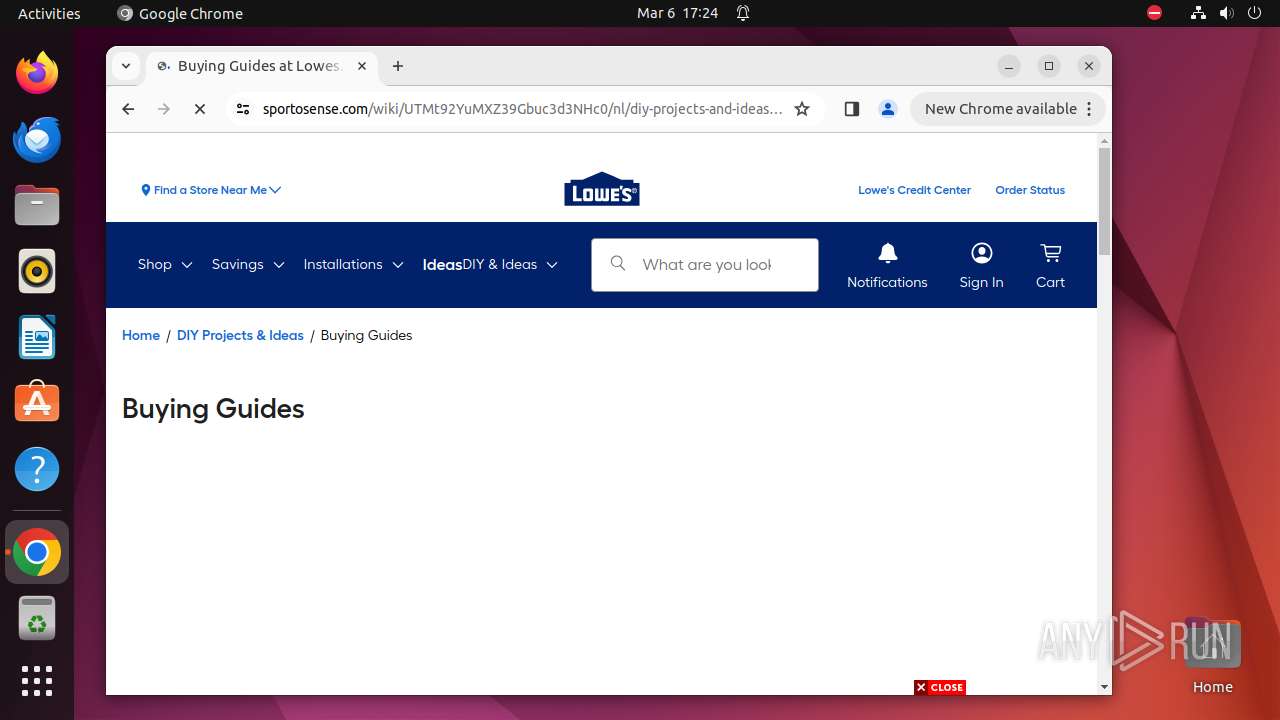Open Chrome profile avatar

(888, 109)
